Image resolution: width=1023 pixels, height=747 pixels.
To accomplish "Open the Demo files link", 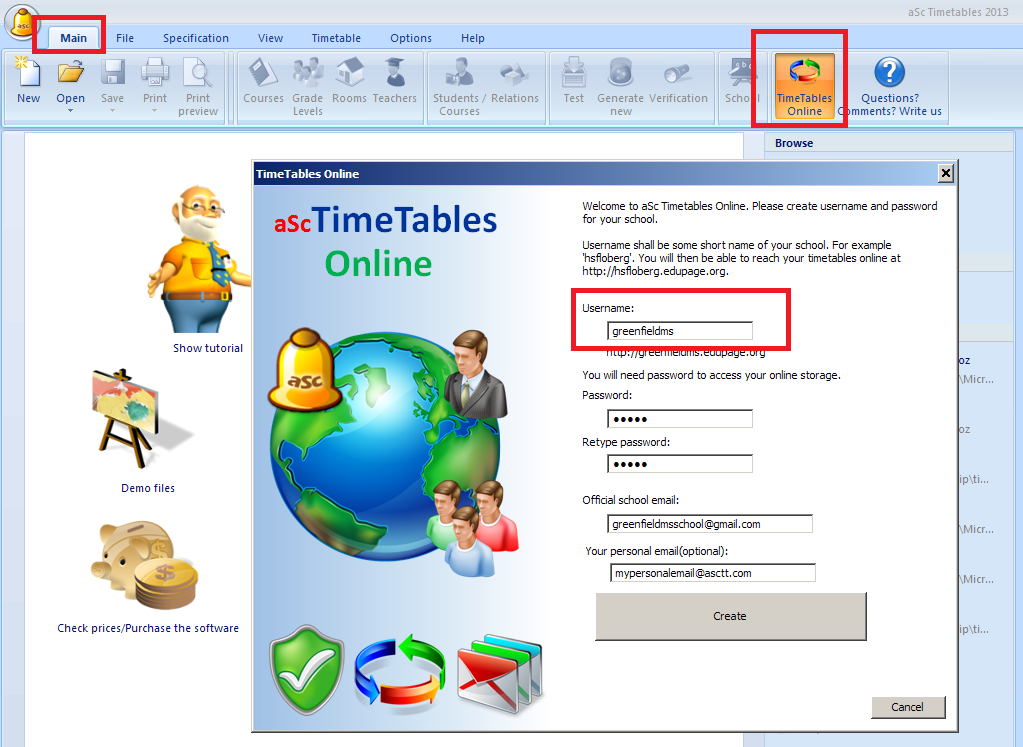I will click(x=148, y=488).
